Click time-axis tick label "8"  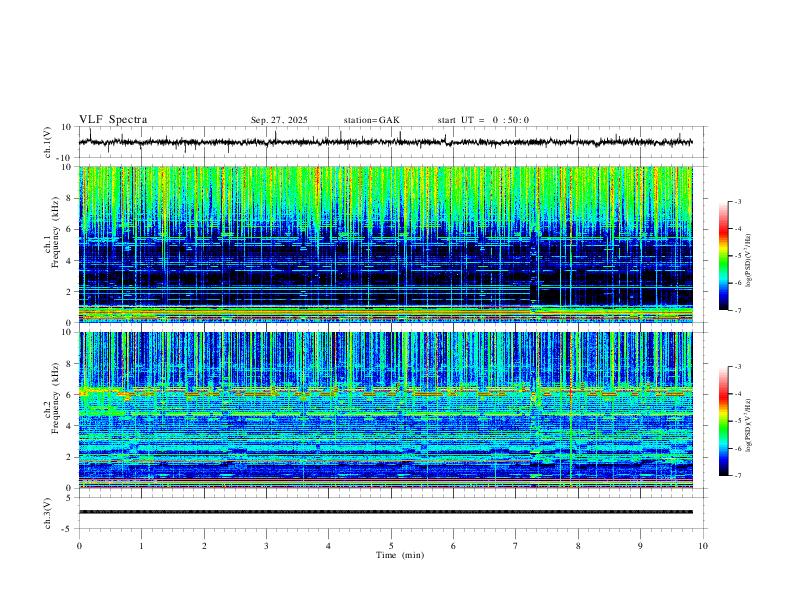point(578,546)
